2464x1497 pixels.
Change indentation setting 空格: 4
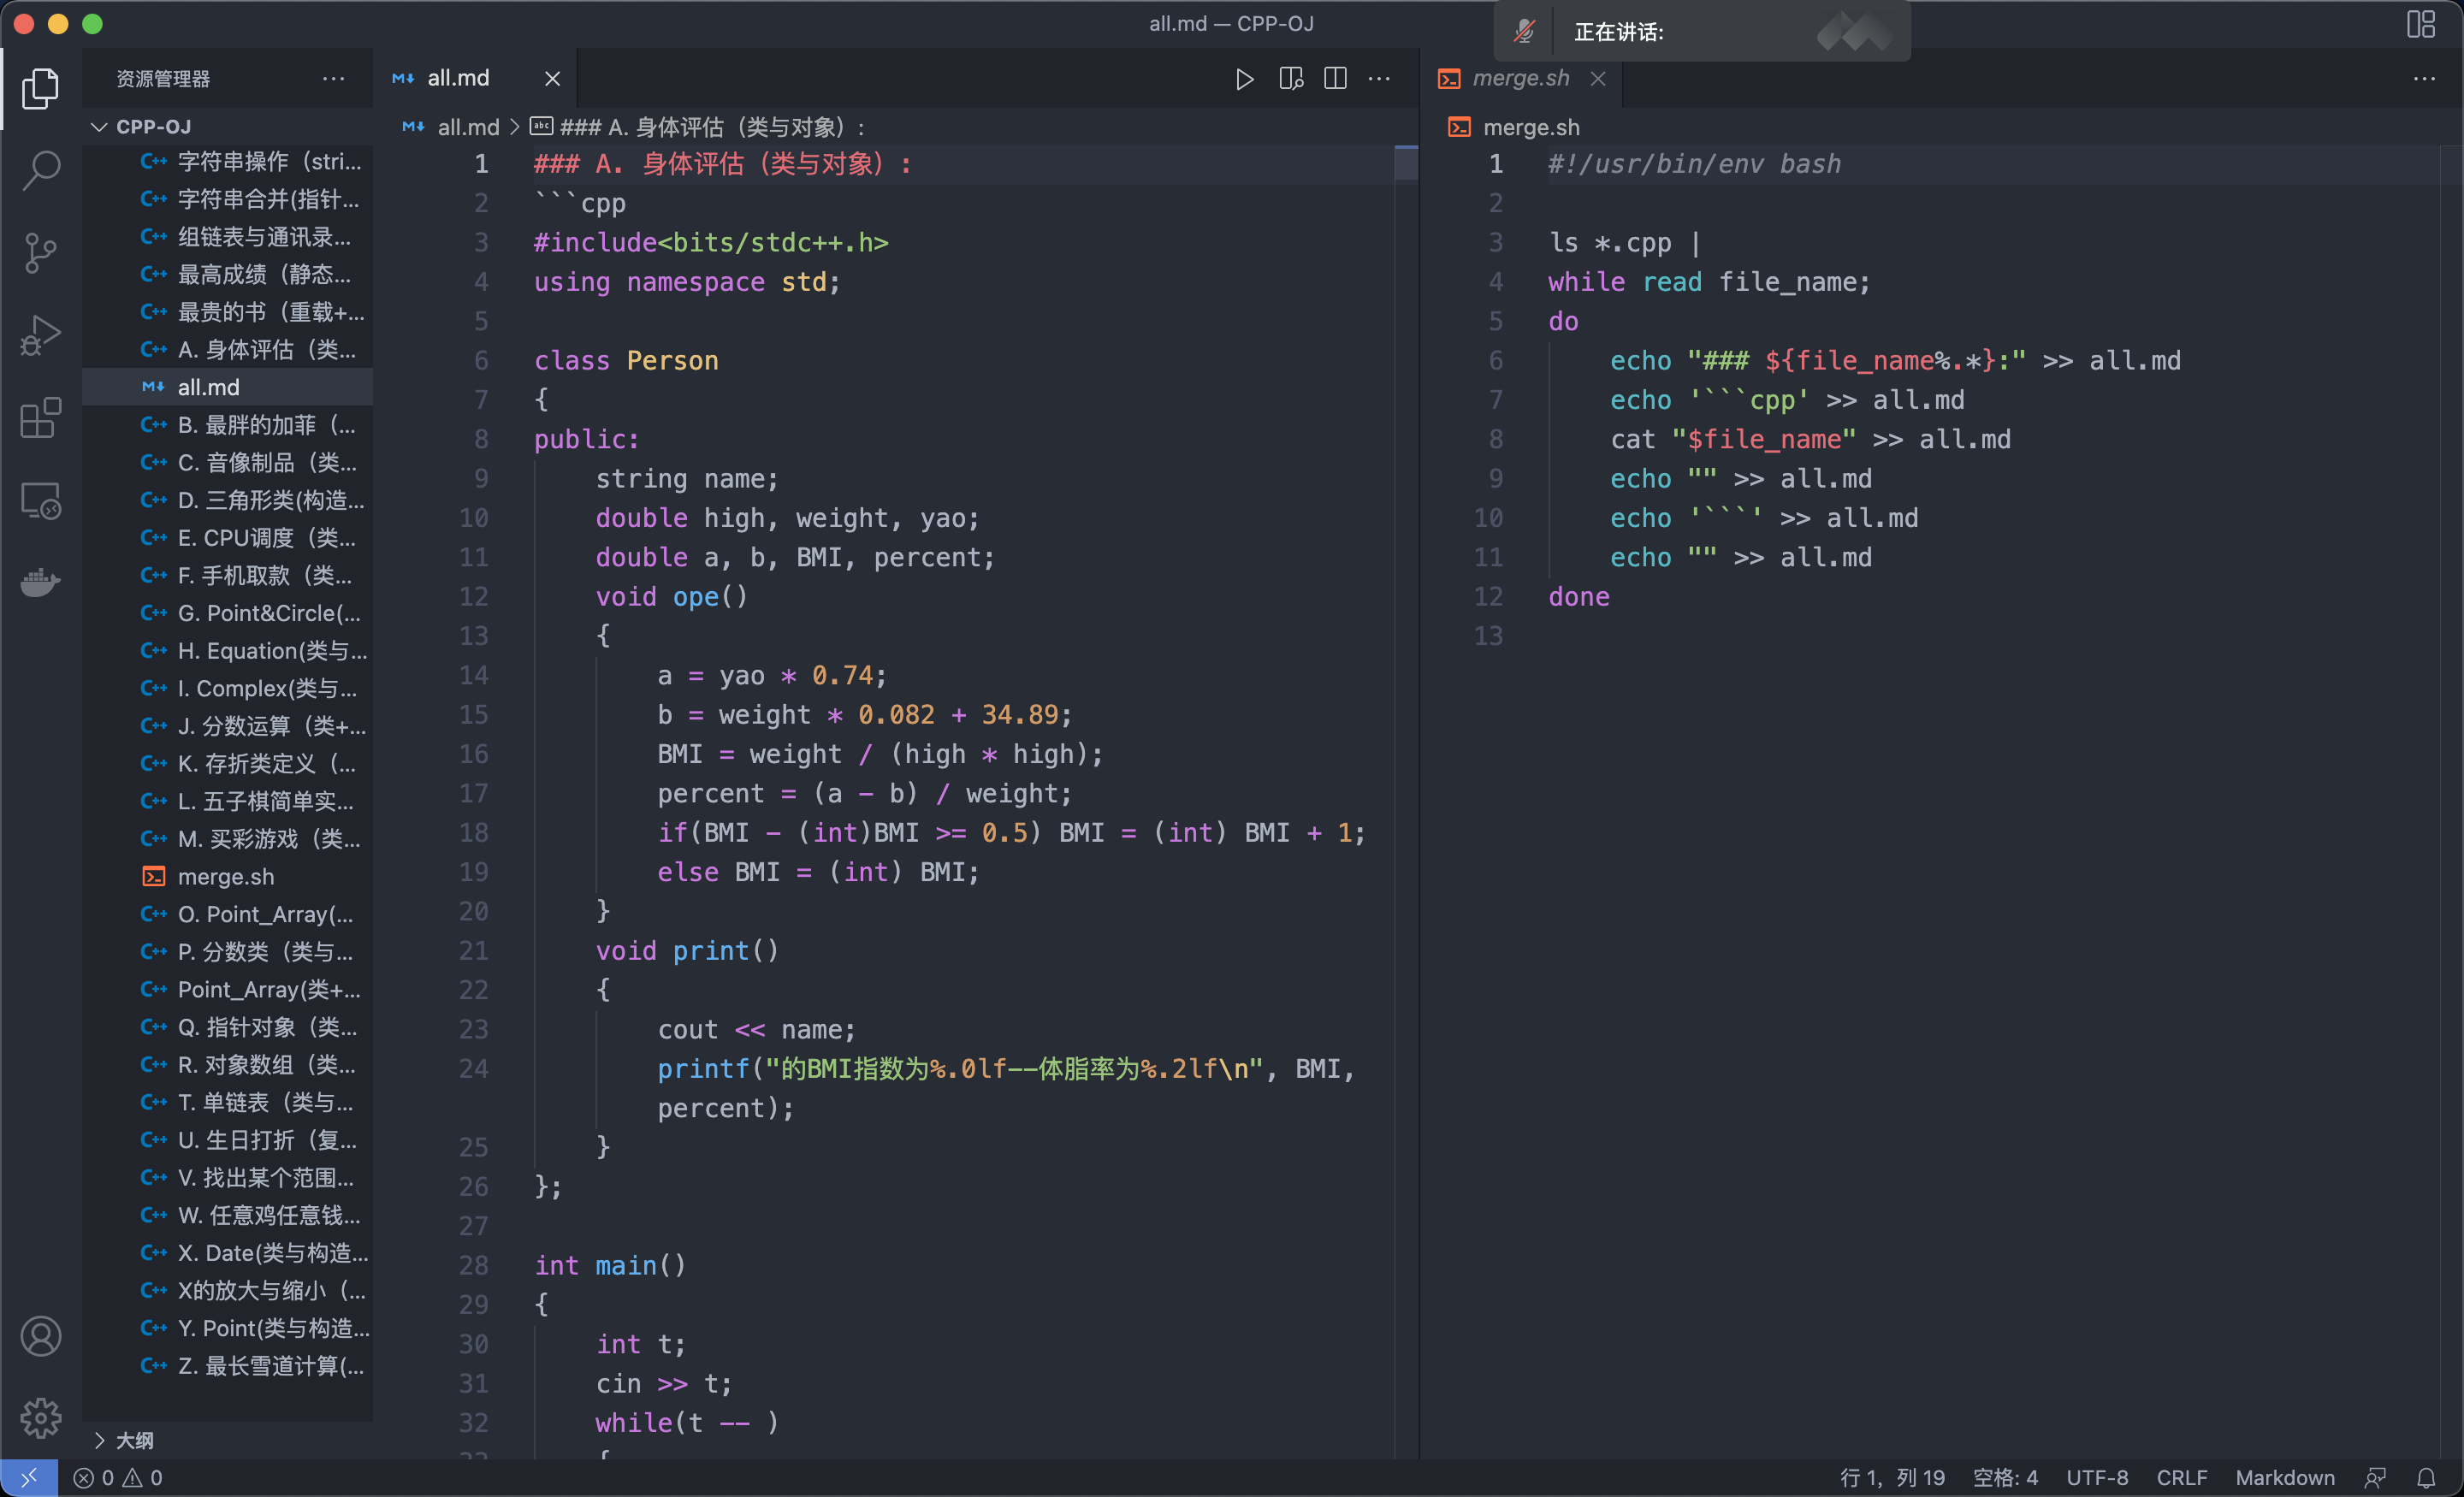(x=2005, y=1477)
